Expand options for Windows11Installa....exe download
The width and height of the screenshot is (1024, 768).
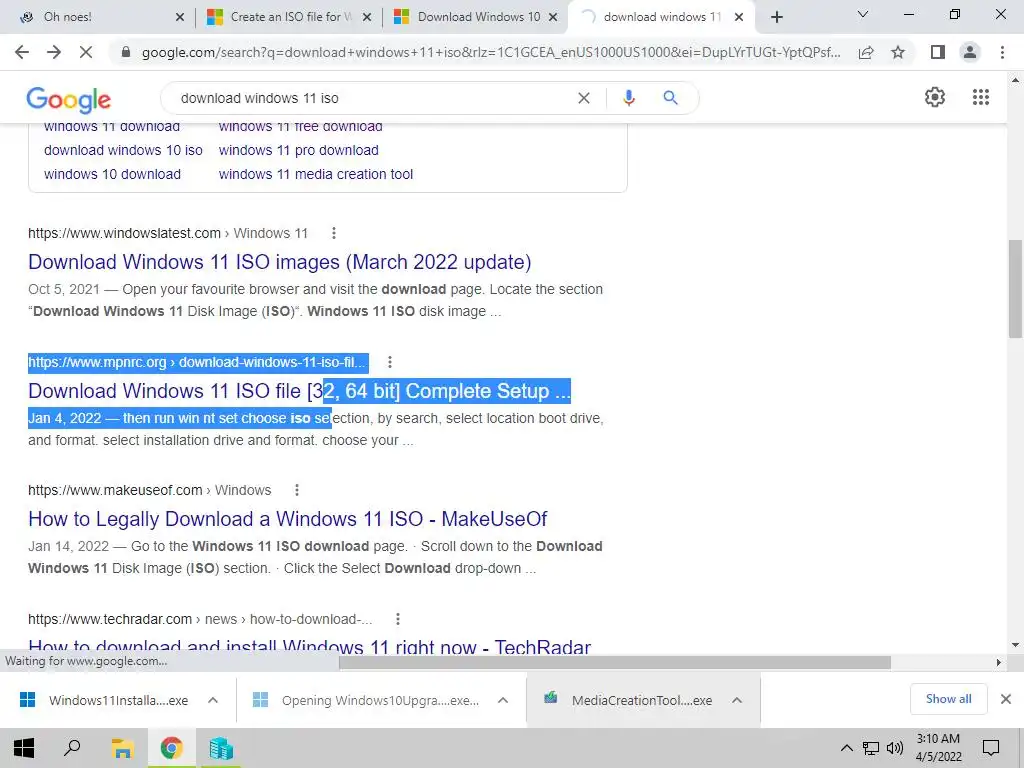click(x=213, y=700)
